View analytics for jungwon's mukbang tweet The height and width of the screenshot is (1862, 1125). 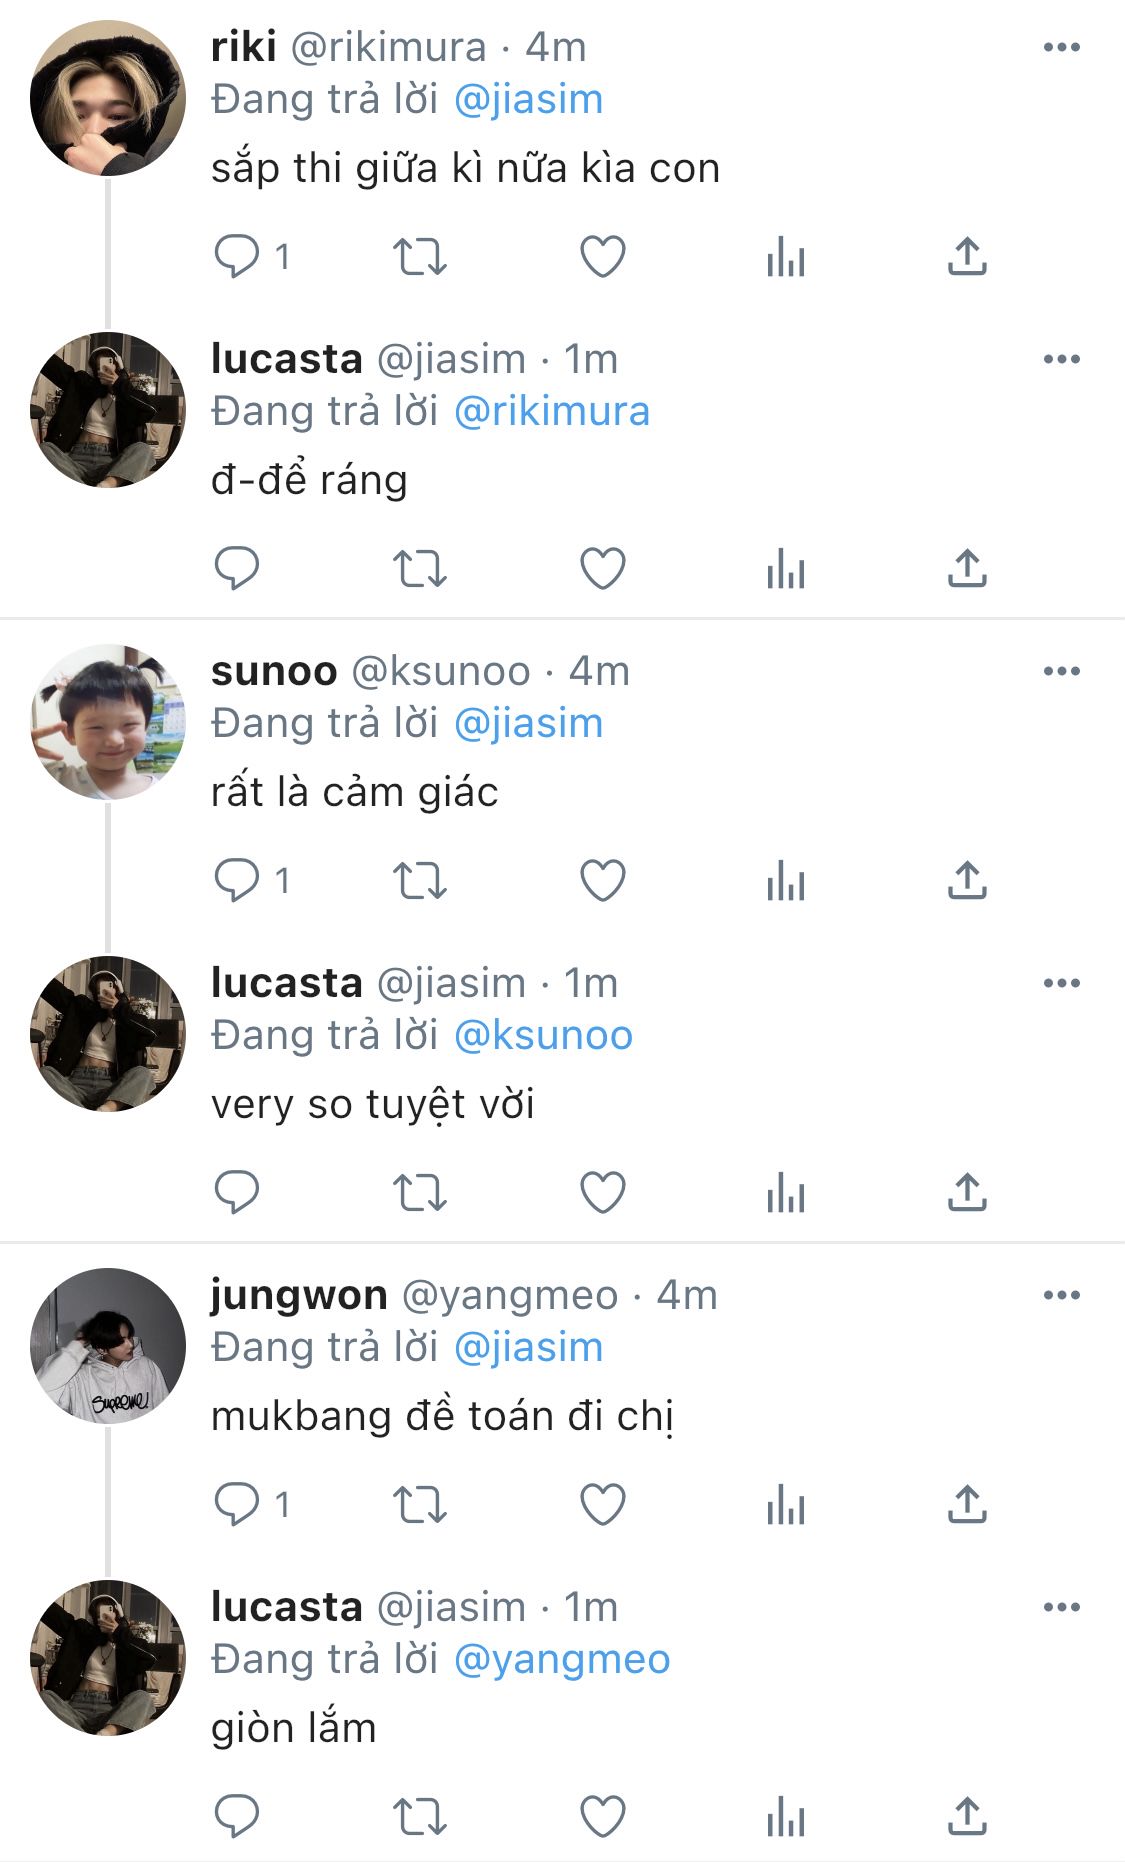pos(786,1504)
